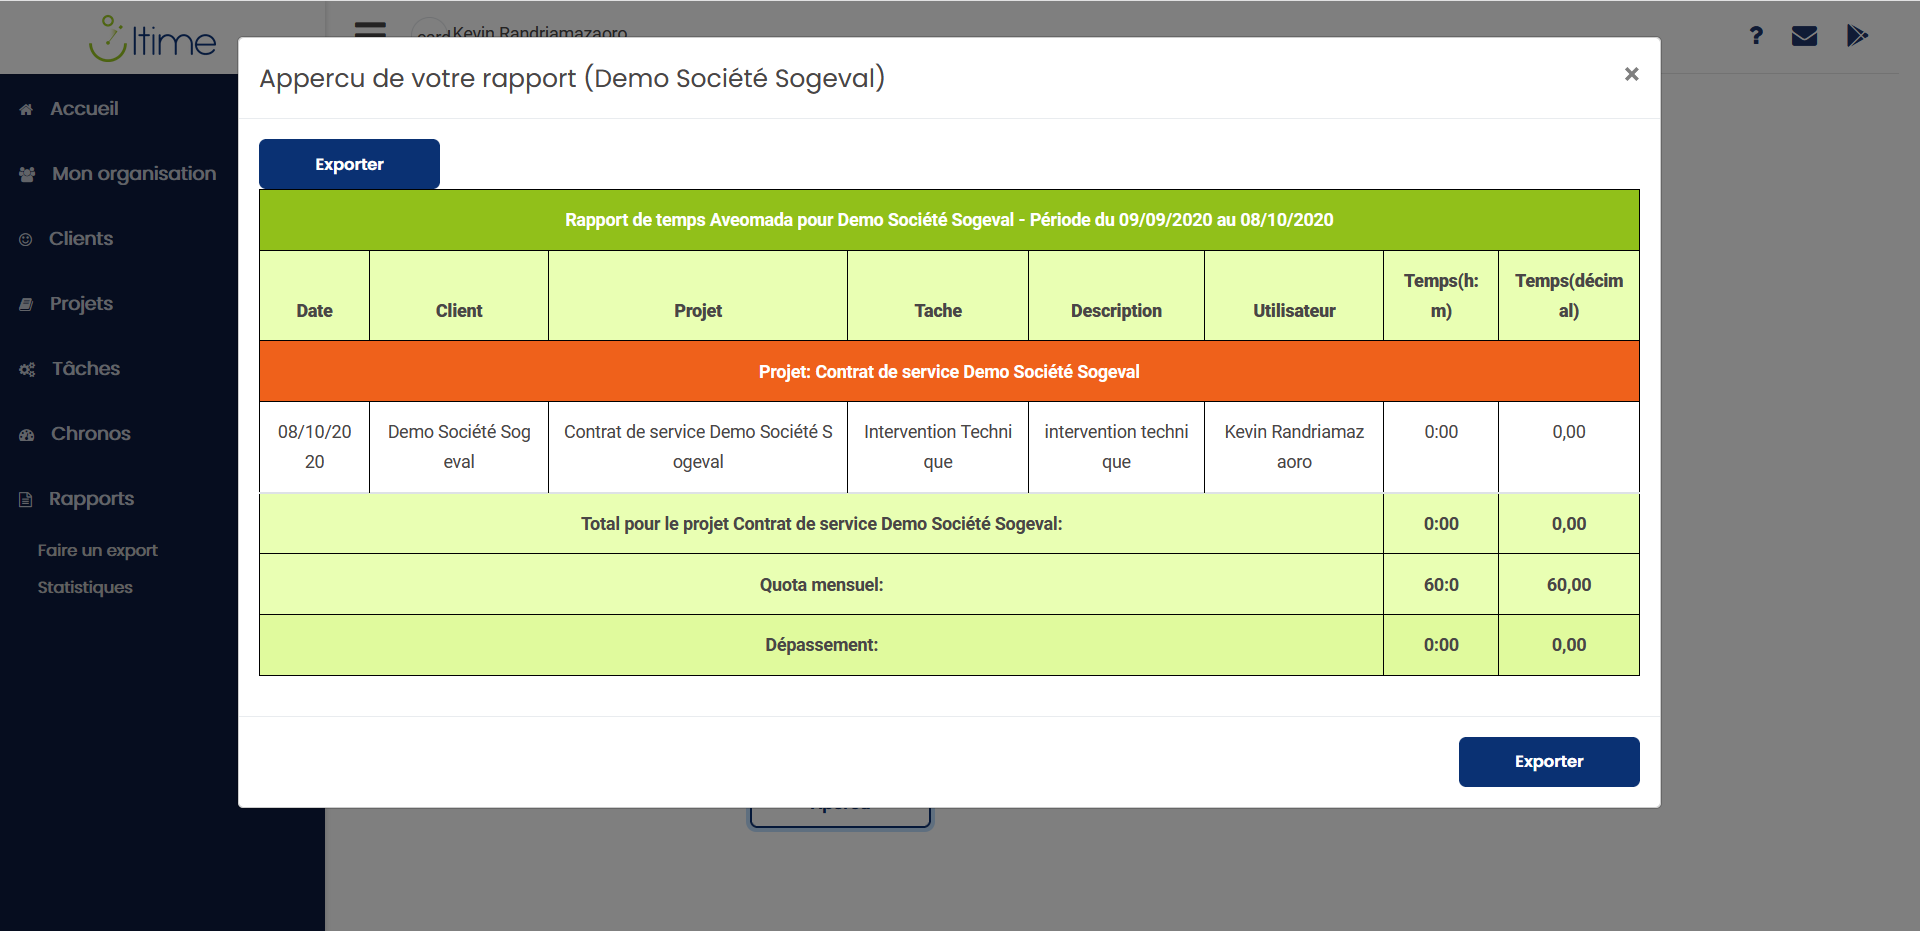
Task: Close the report preview dialog
Action: (x=1631, y=74)
